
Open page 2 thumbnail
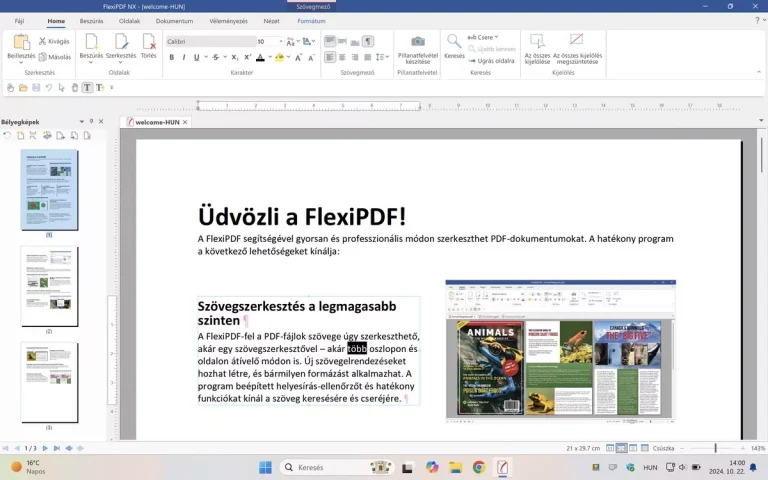tap(49, 286)
